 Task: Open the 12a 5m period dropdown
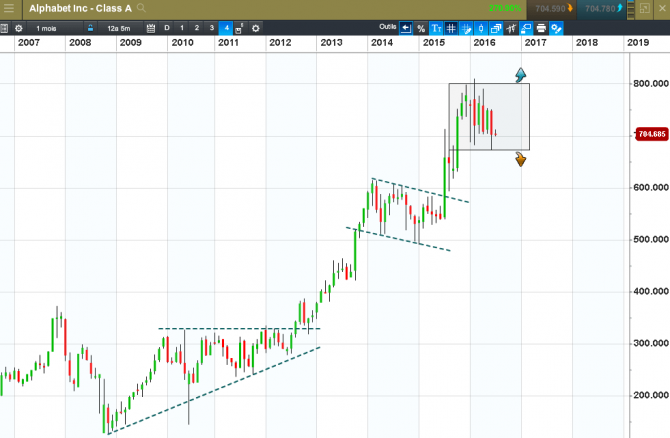coord(119,29)
